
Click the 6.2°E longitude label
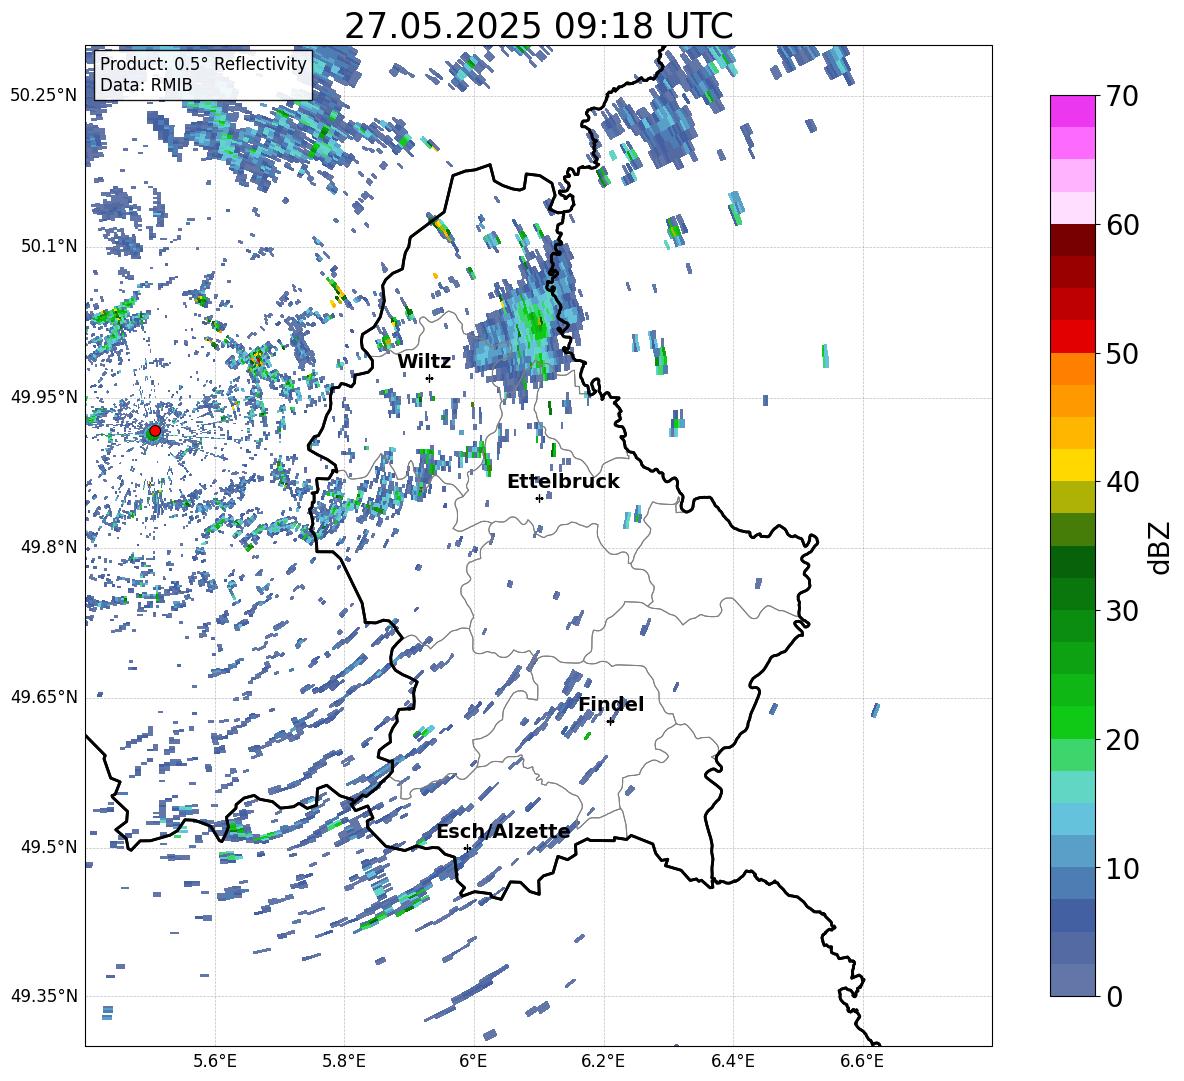tap(603, 1061)
